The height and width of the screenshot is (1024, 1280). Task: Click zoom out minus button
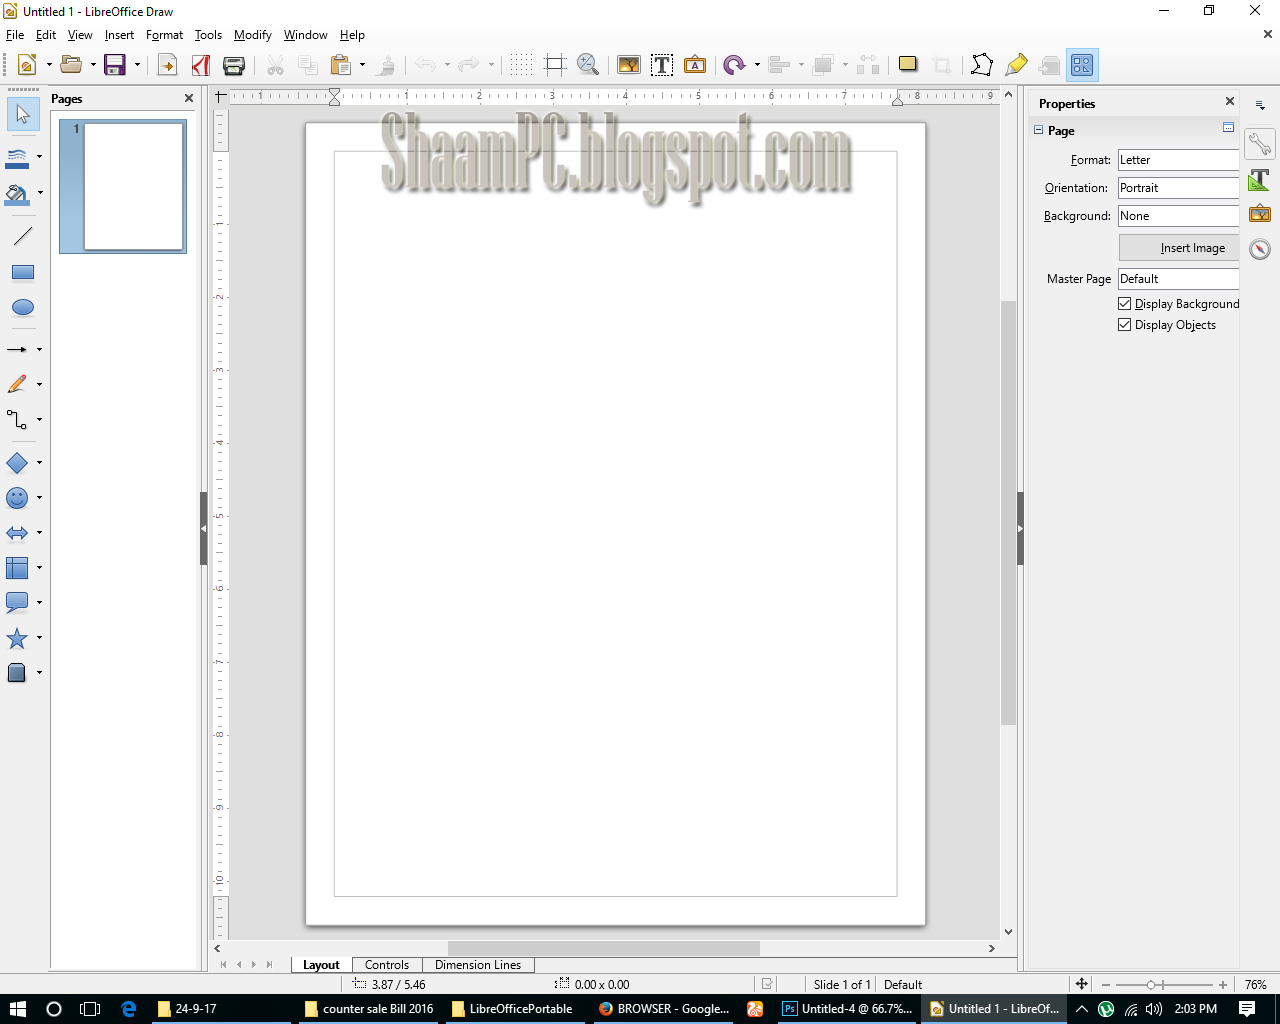1106,985
